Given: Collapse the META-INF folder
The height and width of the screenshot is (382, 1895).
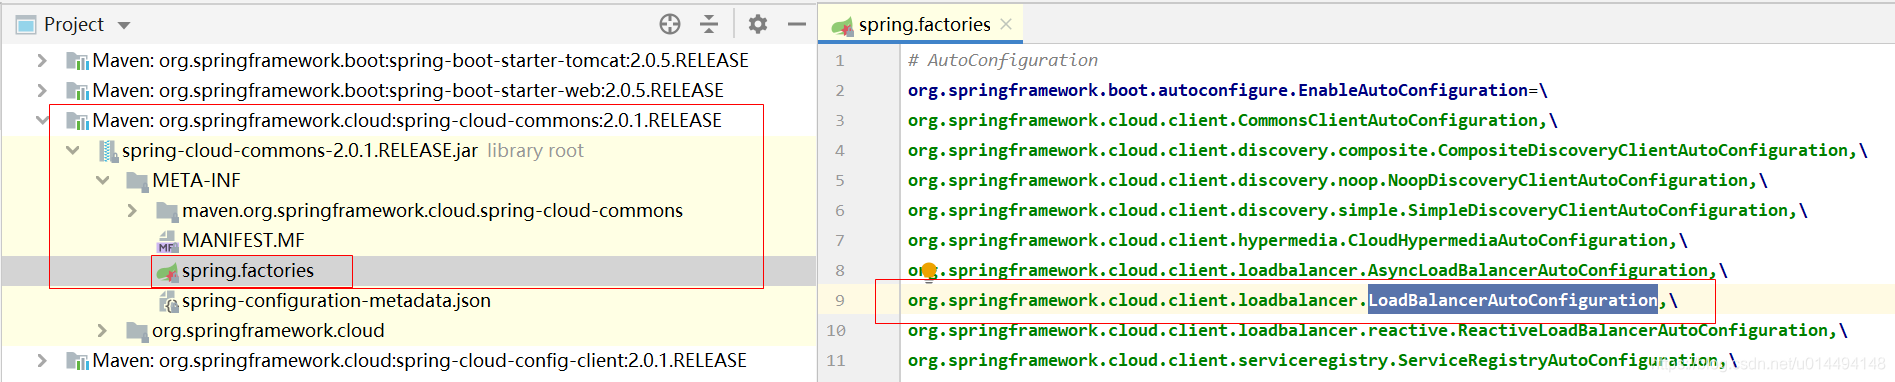Looking at the screenshot, I should (x=102, y=181).
